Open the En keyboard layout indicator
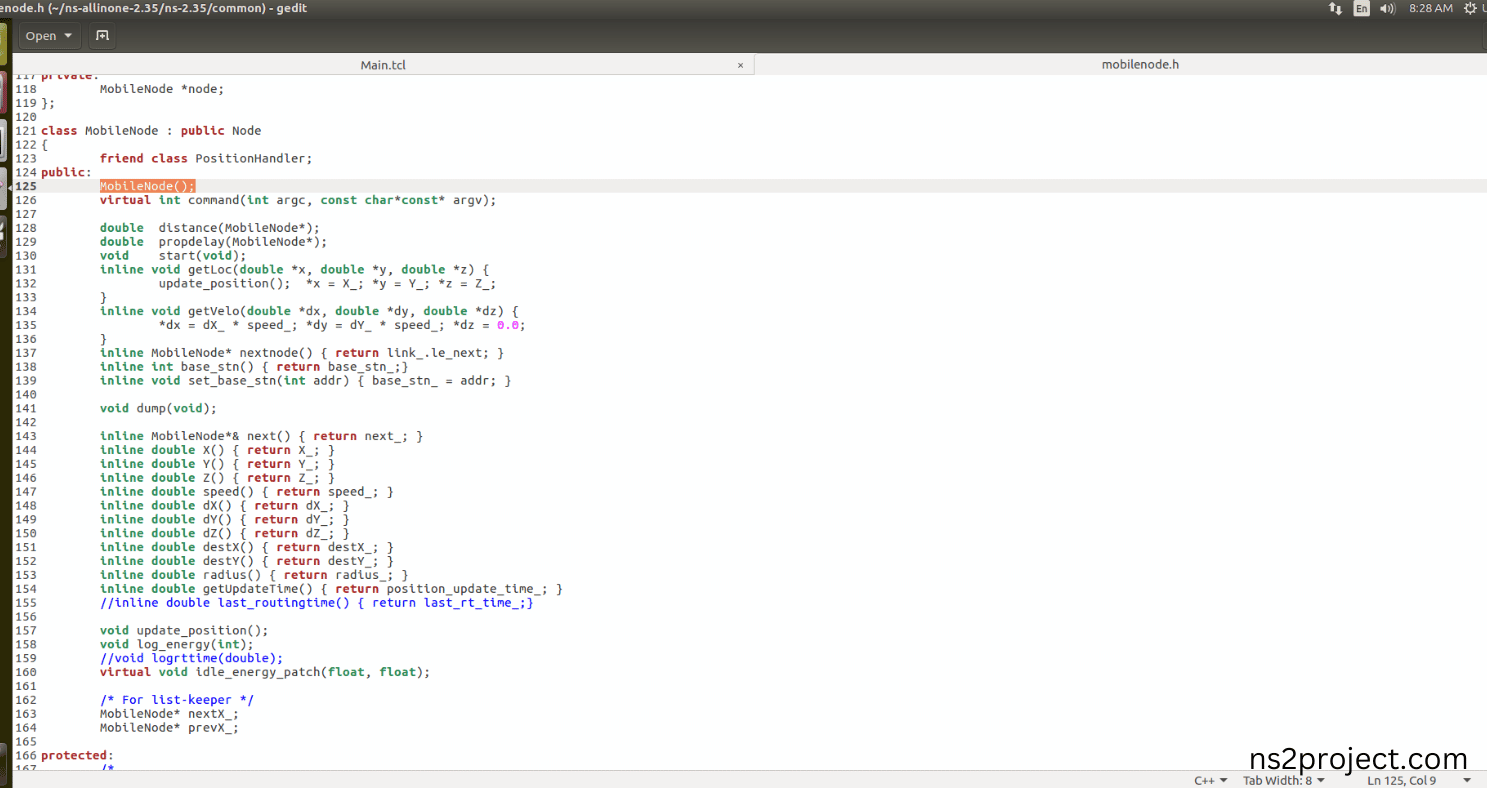The image size is (1487, 788). 1361,8
